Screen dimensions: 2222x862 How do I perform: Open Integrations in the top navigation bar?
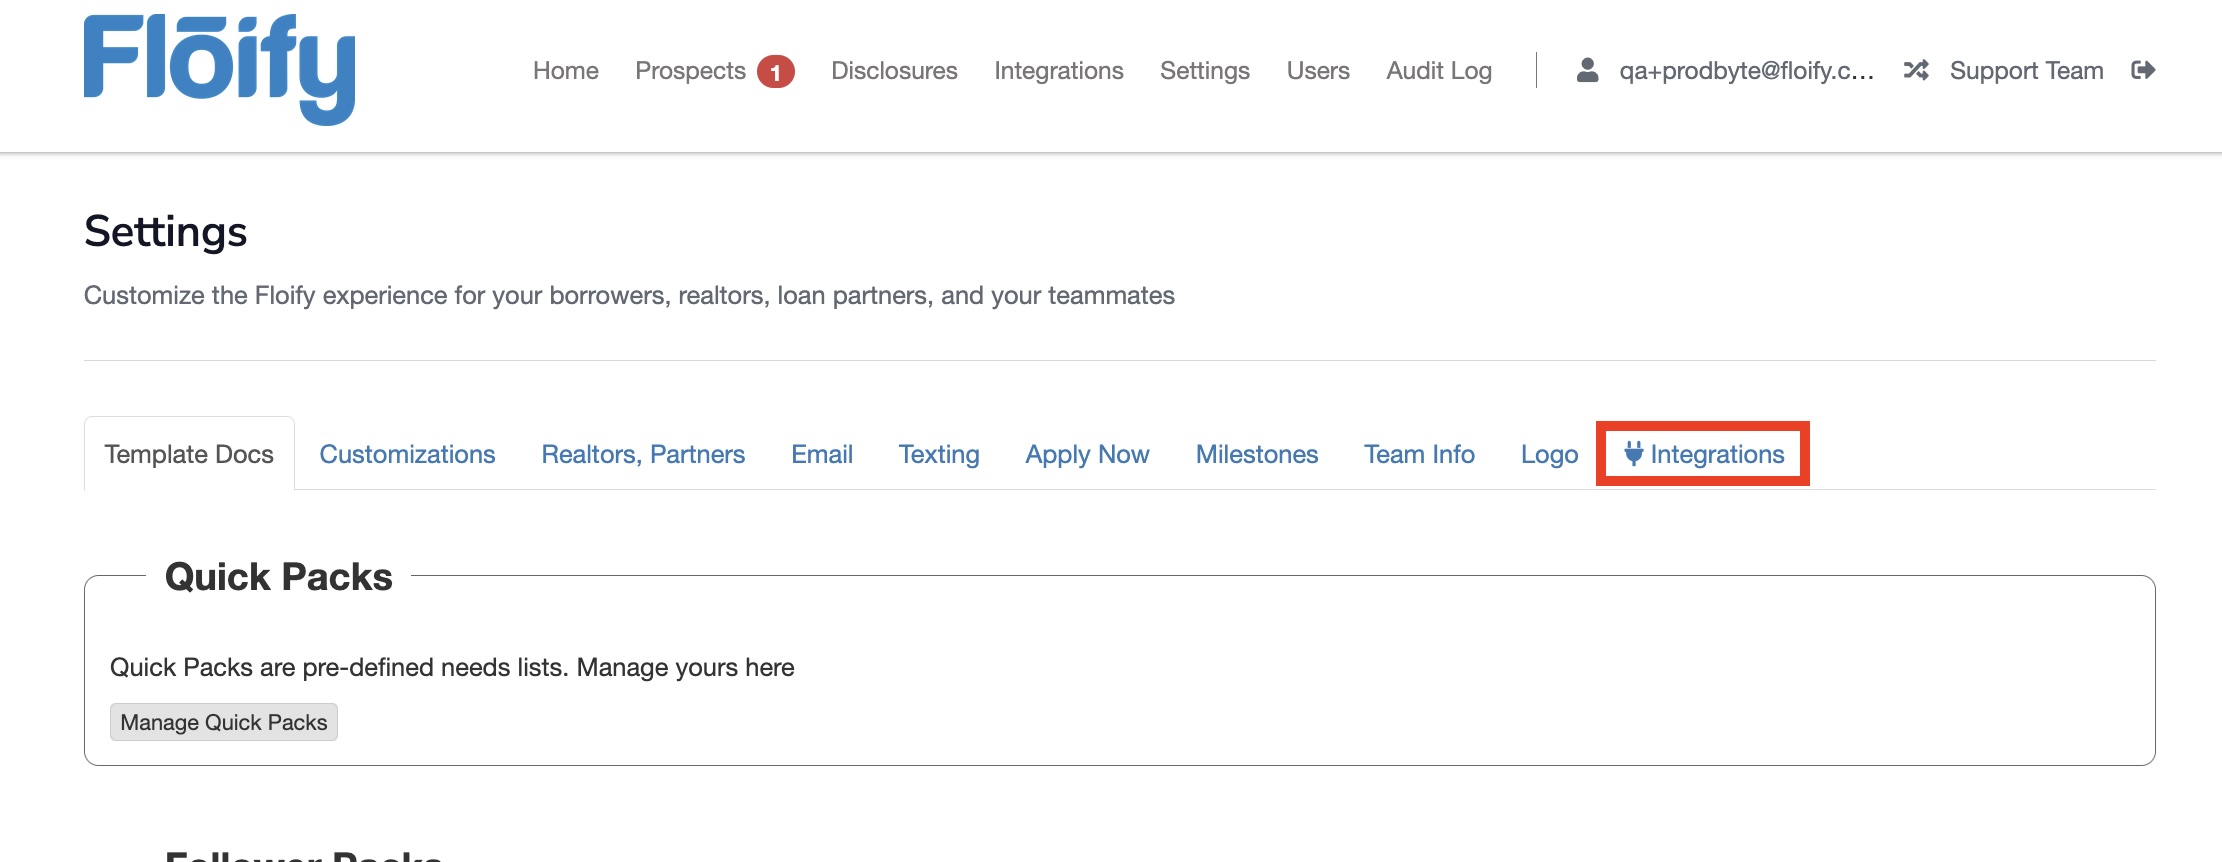point(1059,71)
